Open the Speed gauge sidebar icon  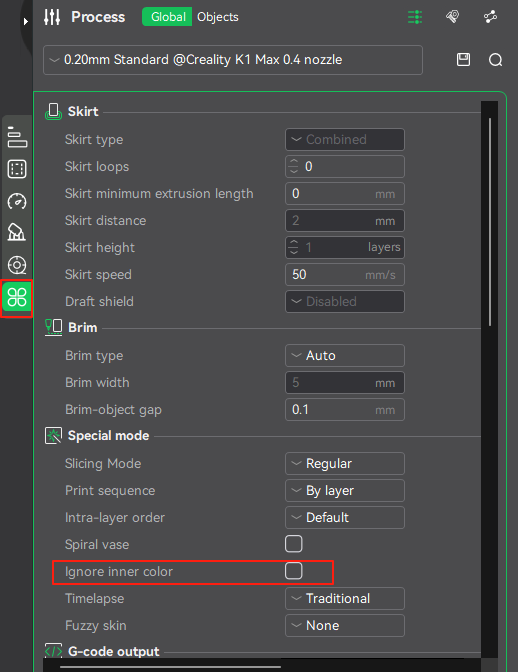17,201
